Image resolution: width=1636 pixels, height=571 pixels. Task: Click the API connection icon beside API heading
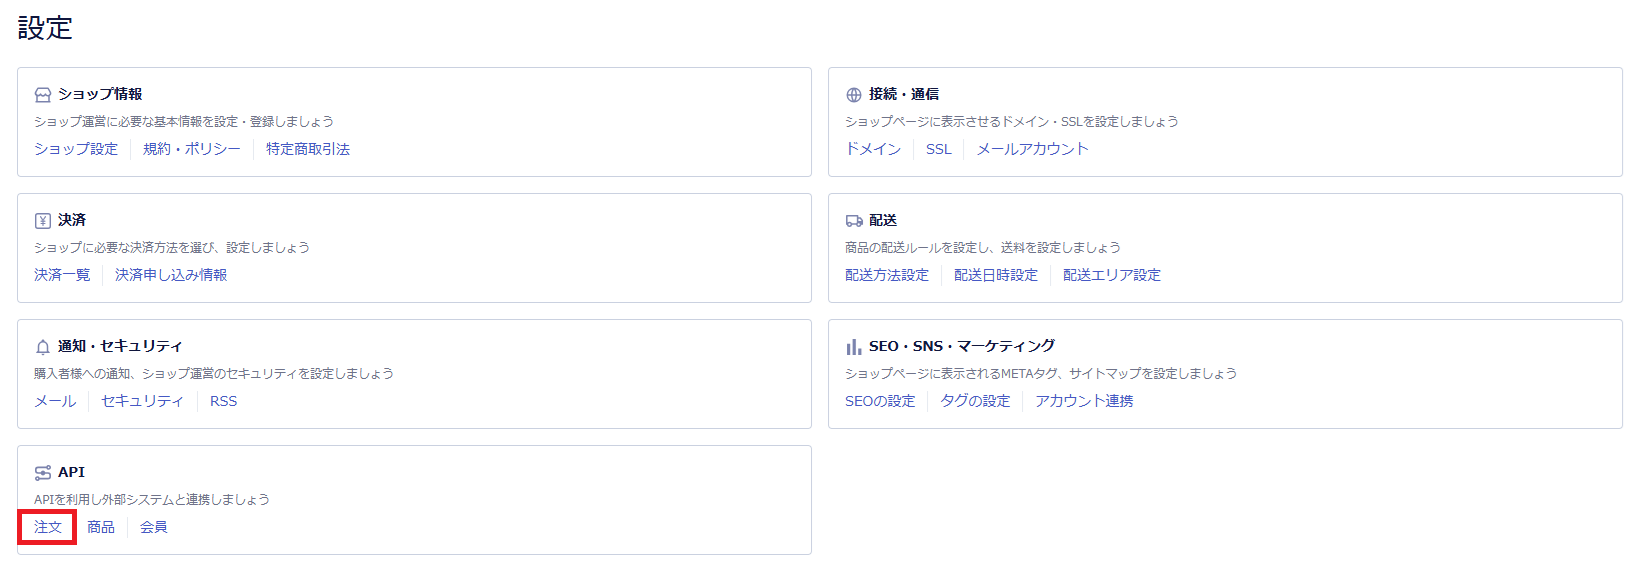tap(43, 473)
